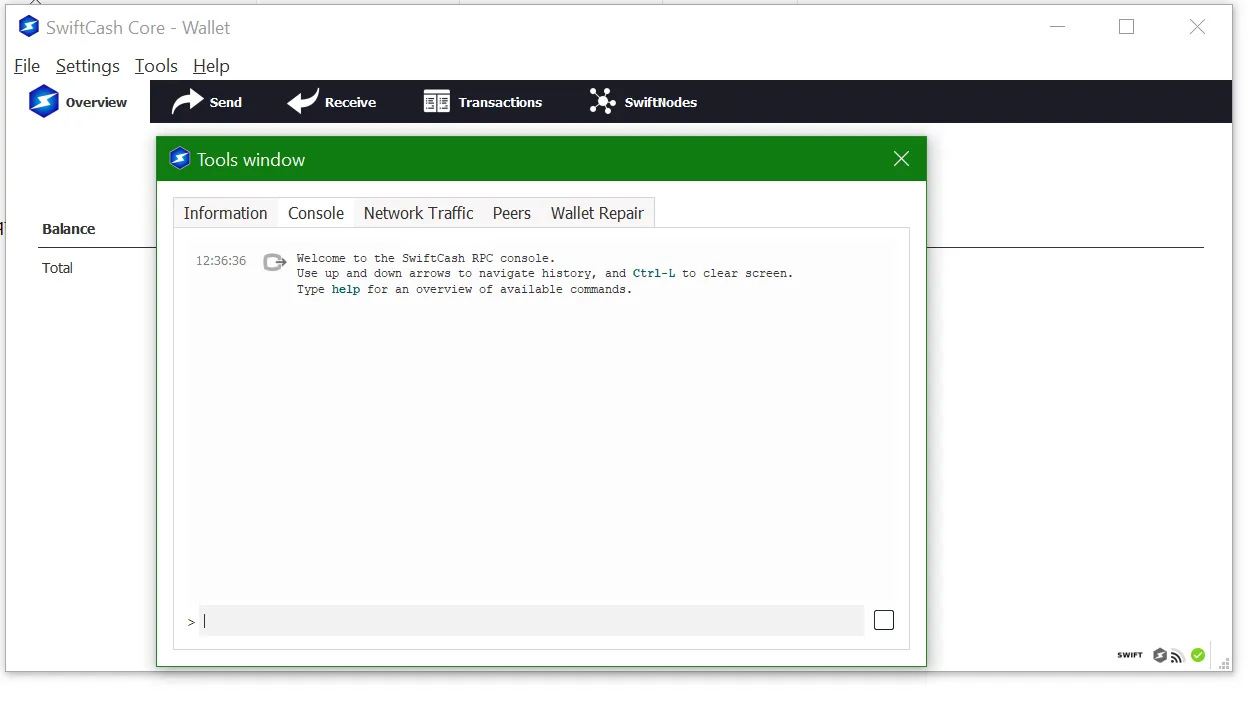Switch to the Network Traffic tab
1258x701 pixels.
tap(418, 213)
